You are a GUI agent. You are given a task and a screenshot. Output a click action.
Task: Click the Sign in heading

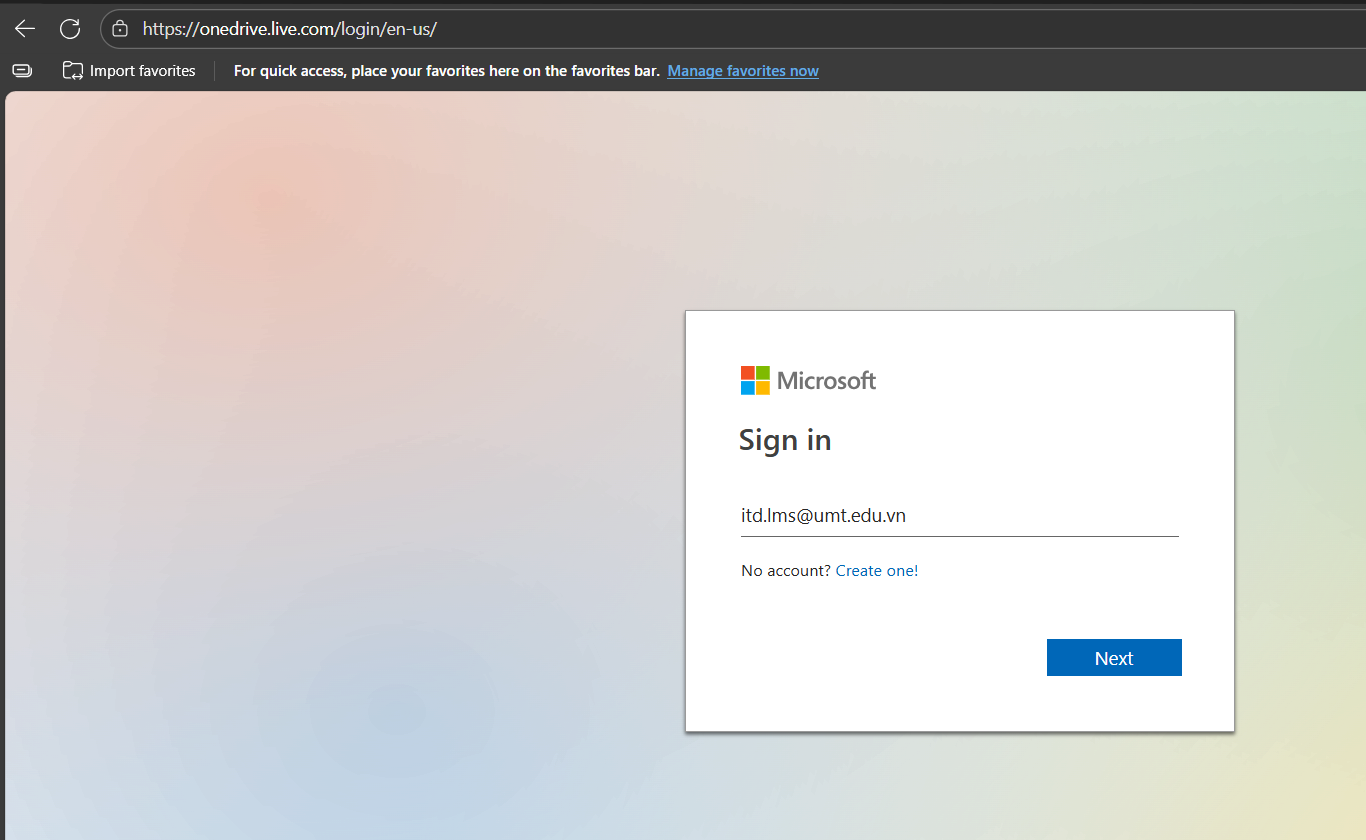785,440
